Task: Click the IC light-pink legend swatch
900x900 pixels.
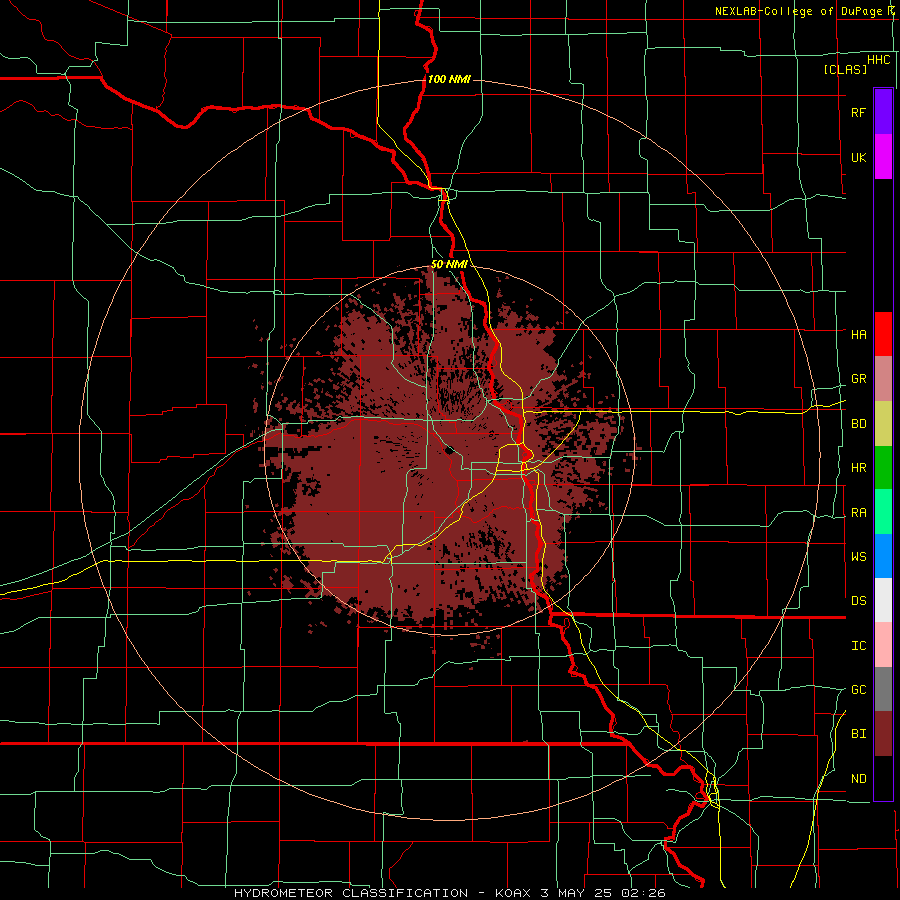Action: [x=883, y=645]
